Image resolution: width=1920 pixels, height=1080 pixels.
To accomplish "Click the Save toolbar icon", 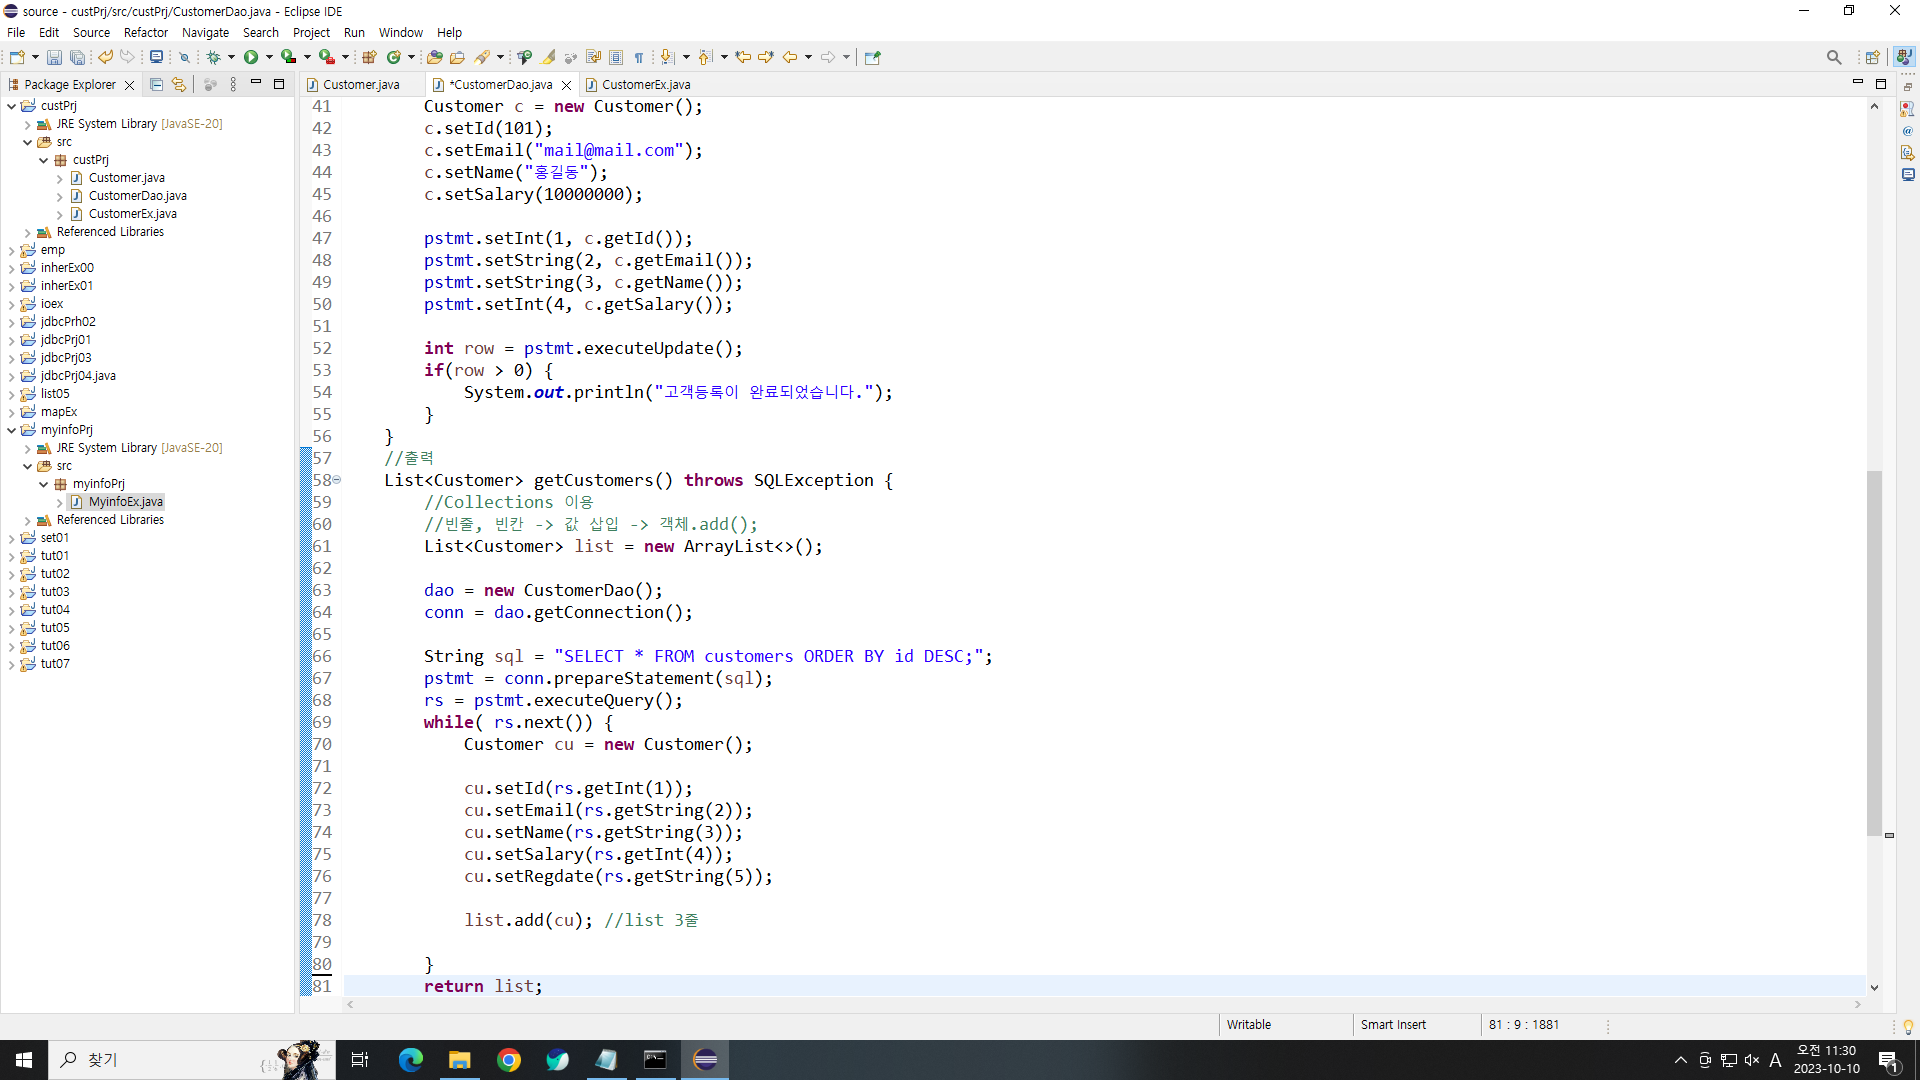I will 54,58.
